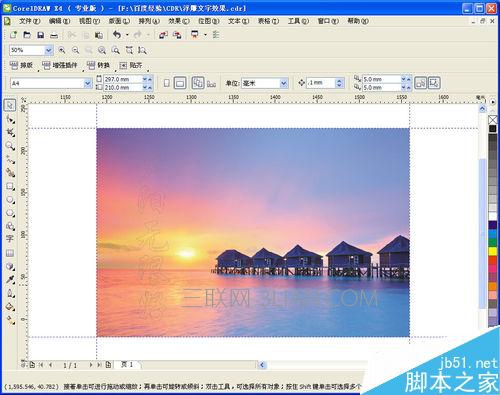Create a new document
The height and width of the screenshot is (395, 500).
tap(13, 35)
